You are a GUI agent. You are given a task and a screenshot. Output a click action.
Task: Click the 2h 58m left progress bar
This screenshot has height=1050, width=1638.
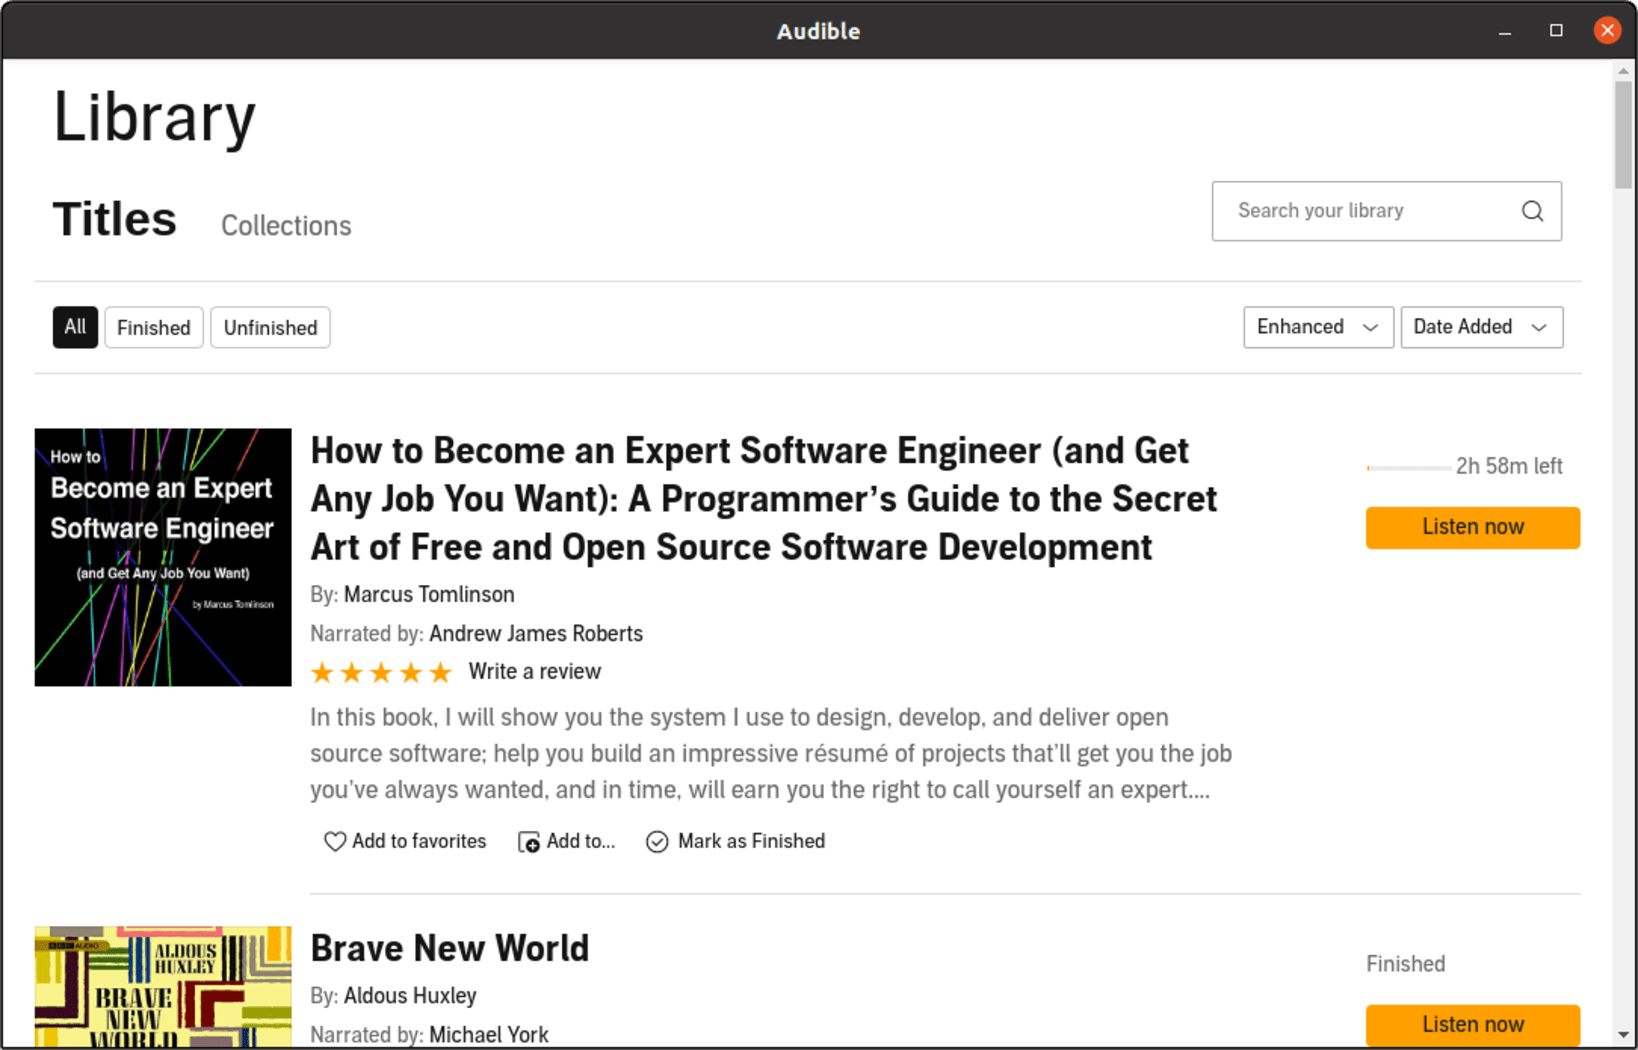tap(1408, 468)
